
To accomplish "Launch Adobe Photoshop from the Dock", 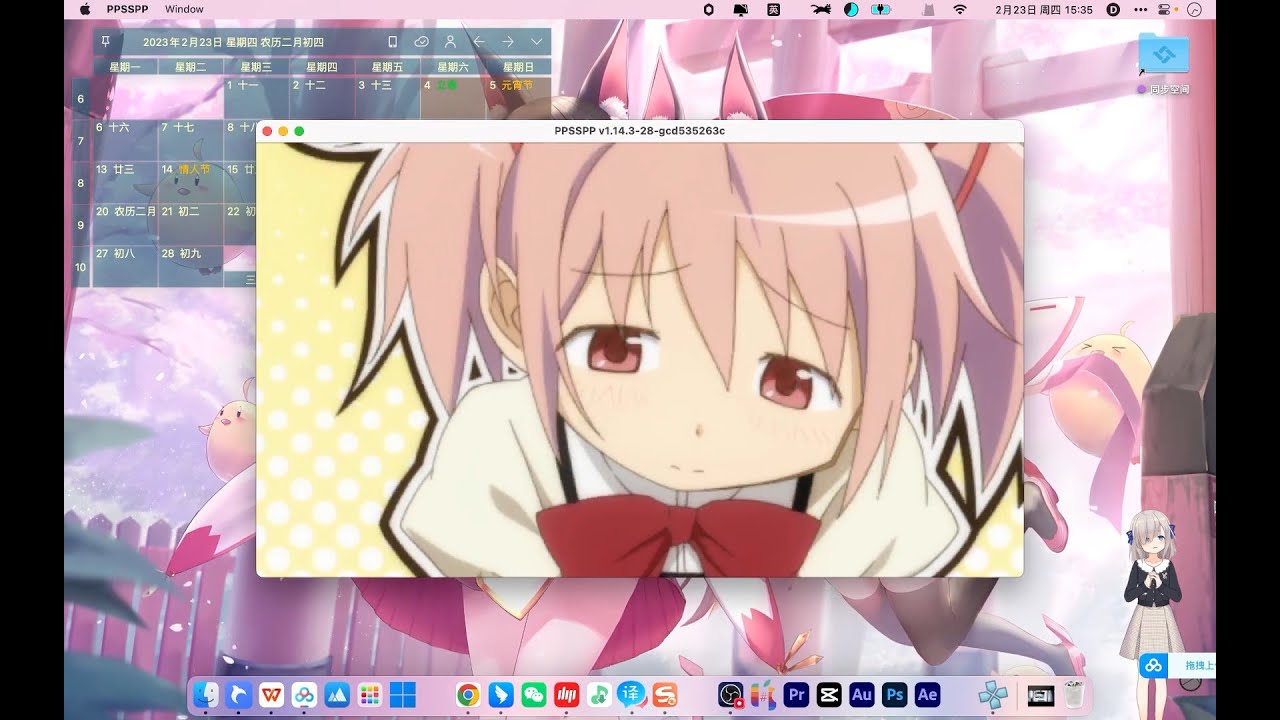I will [895, 695].
